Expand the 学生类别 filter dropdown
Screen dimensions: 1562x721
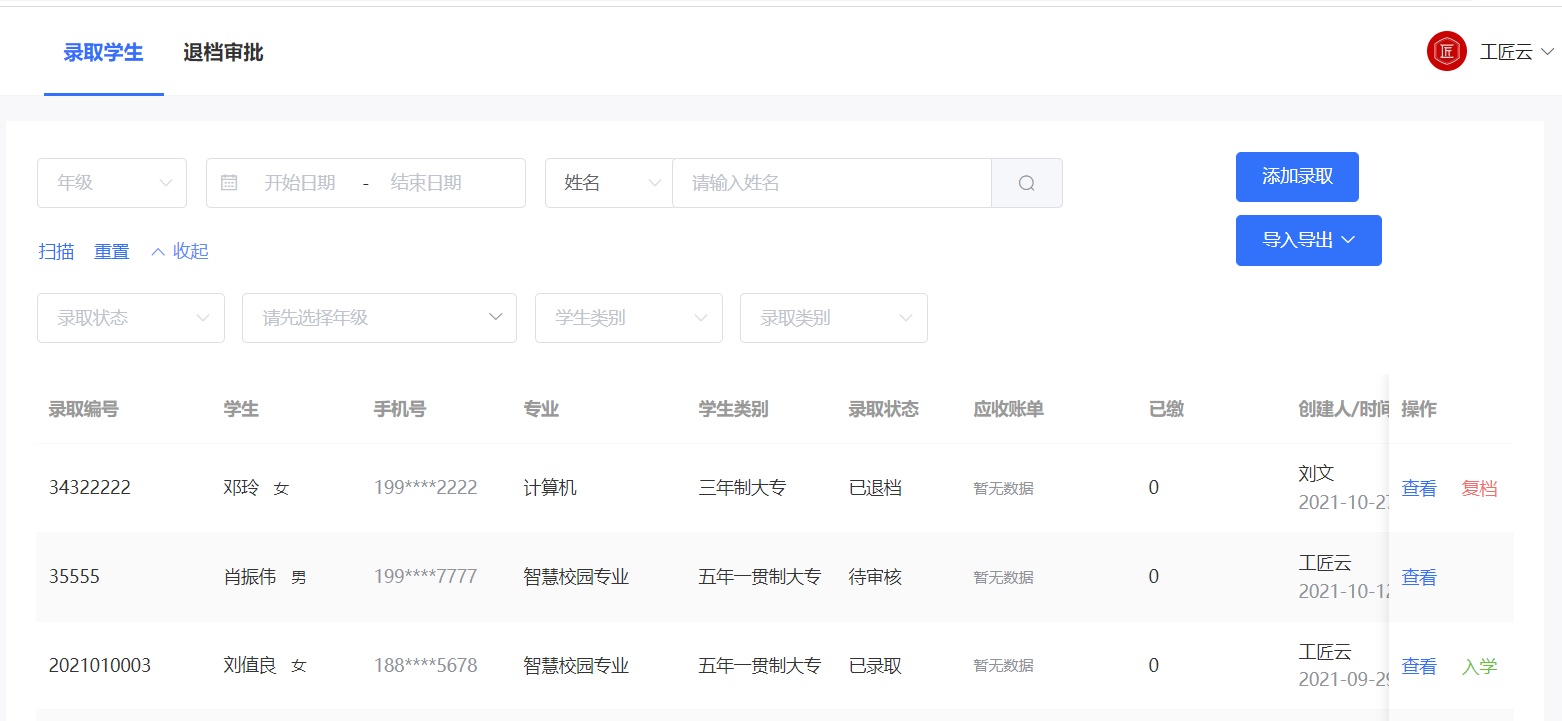click(x=628, y=317)
